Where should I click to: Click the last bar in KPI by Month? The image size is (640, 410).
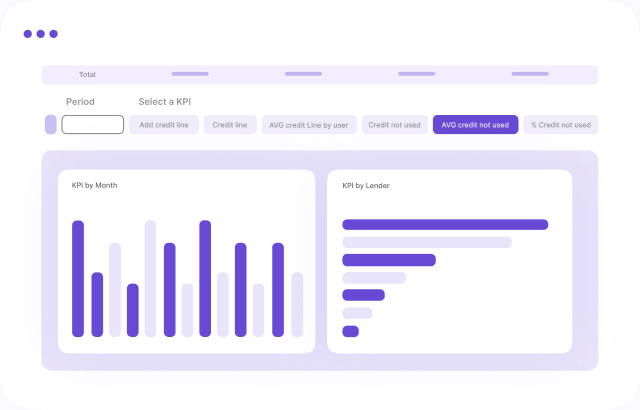[x=297, y=305]
